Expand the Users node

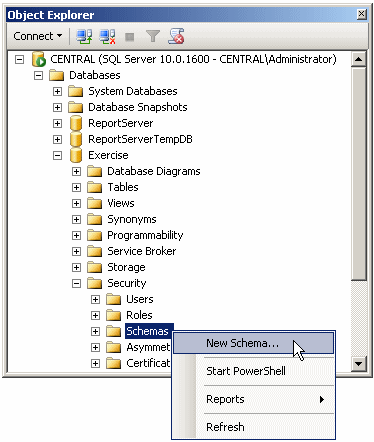coord(96,300)
